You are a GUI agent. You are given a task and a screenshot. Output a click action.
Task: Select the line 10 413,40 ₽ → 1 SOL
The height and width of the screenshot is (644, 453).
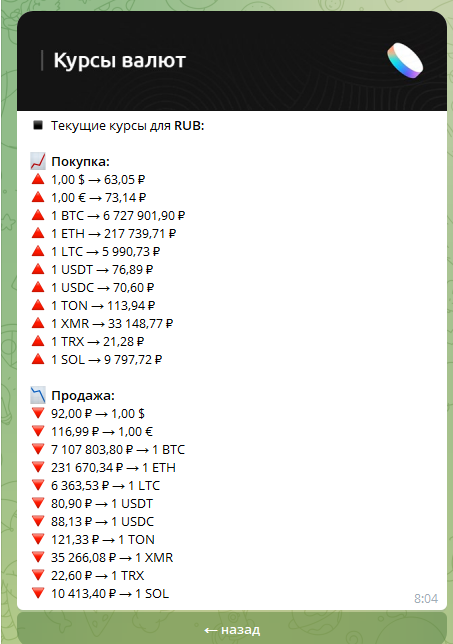pyautogui.click(x=110, y=593)
